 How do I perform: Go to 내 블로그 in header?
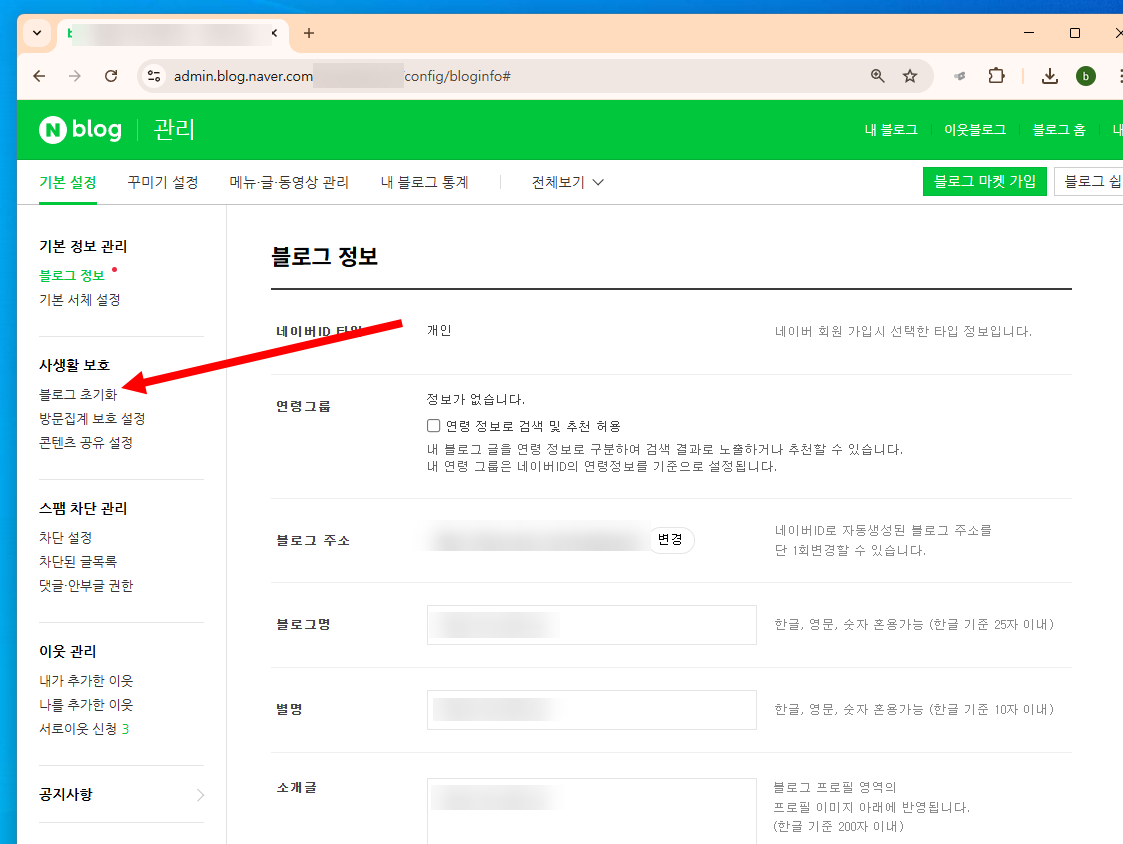point(891,130)
